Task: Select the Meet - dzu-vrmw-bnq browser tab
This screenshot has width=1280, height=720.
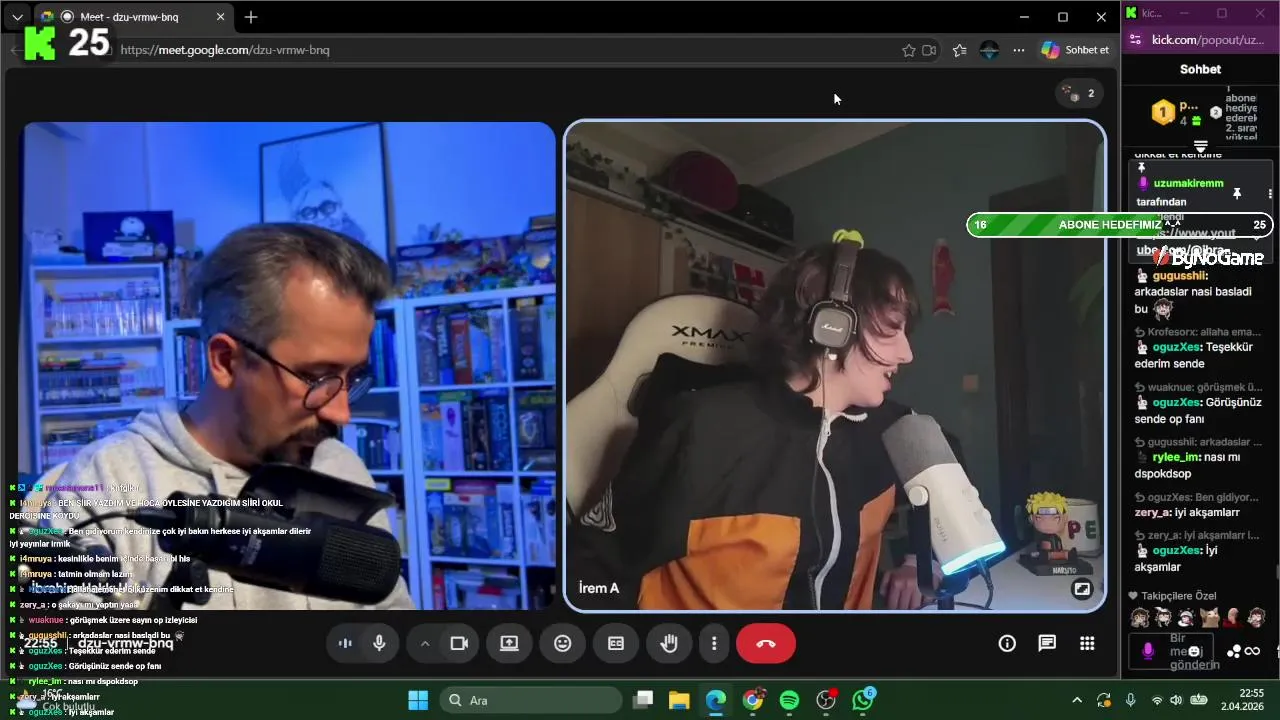Action: [130, 17]
